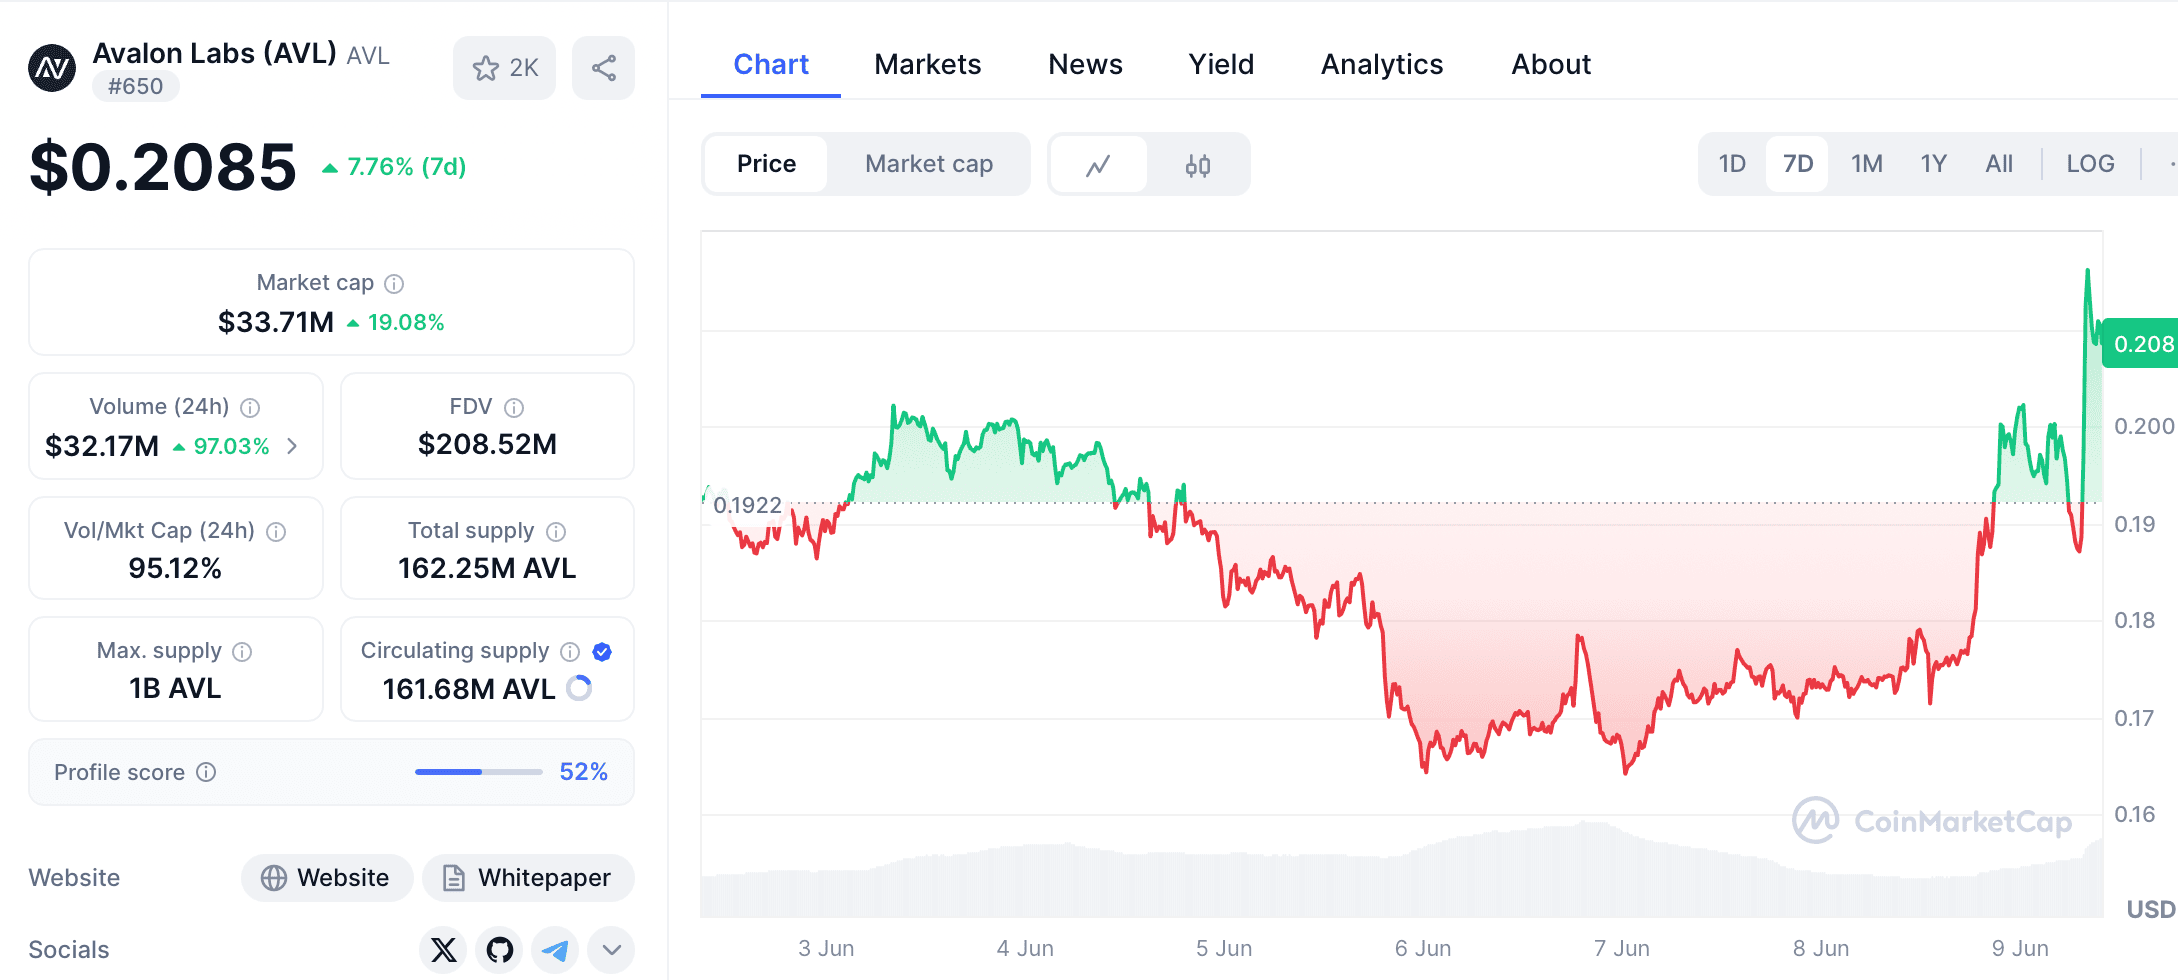Select the line chart icon
This screenshot has width=2178, height=980.
click(x=1098, y=163)
